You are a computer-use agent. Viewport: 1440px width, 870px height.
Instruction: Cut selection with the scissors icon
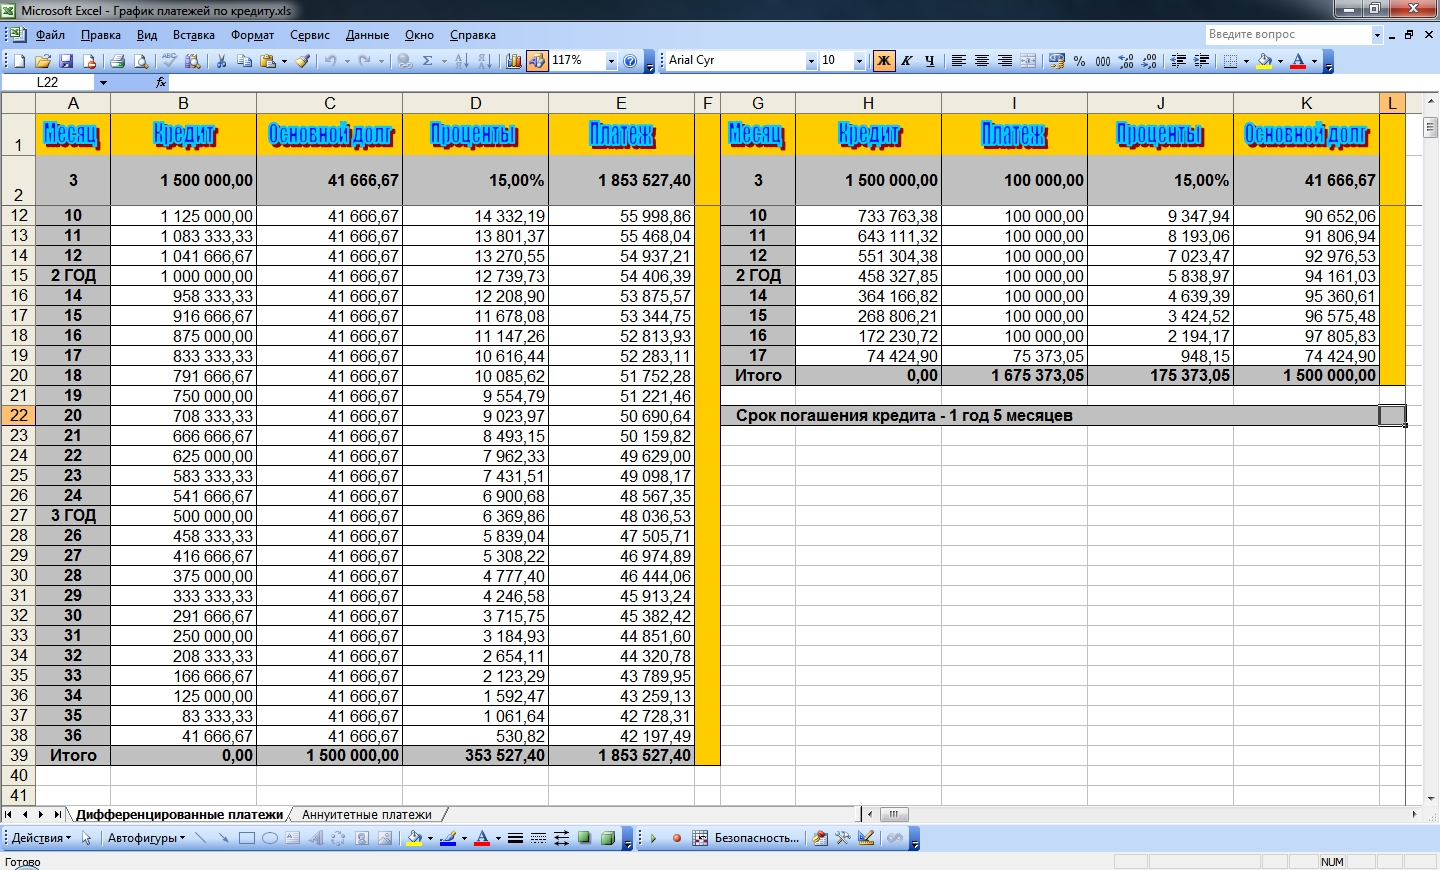tap(221, 61)
